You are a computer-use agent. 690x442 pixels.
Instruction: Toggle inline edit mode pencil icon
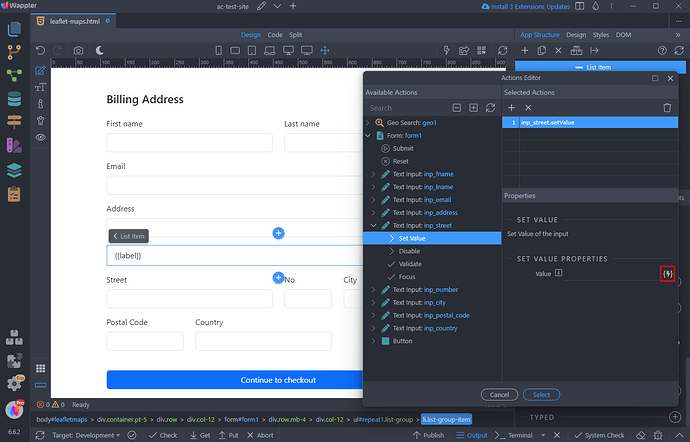[40, 70]
